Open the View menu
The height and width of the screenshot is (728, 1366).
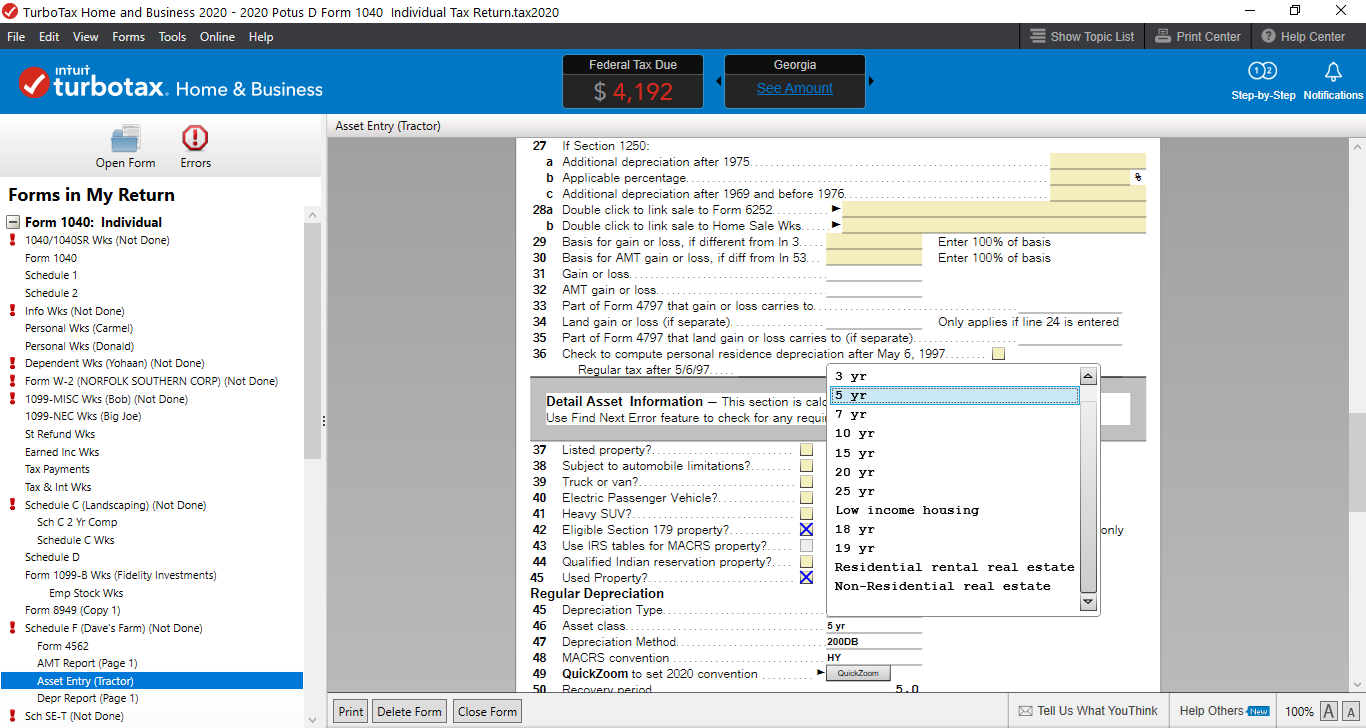coord(86,37)
